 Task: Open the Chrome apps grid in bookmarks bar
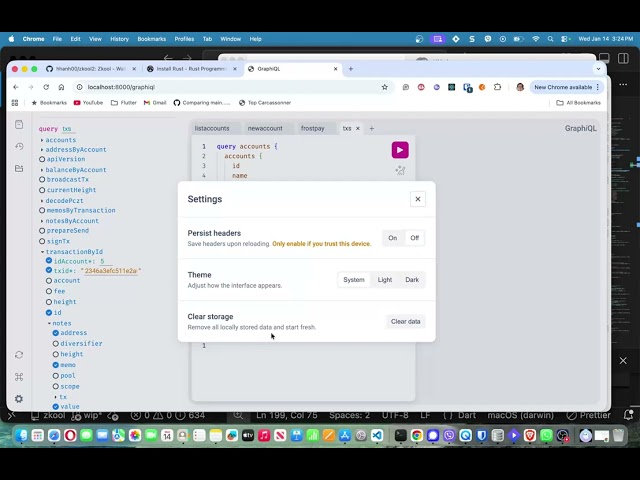[15, 103]
